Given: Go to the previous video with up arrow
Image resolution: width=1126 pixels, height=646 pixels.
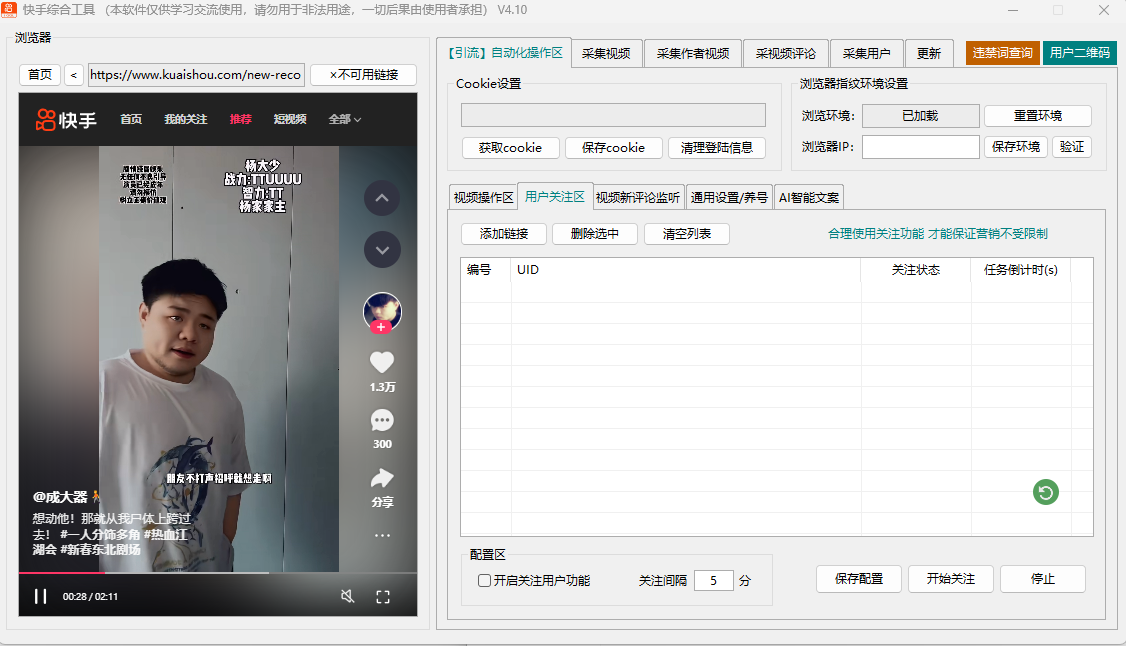Looking at the screenshot, I should point(382,198).
